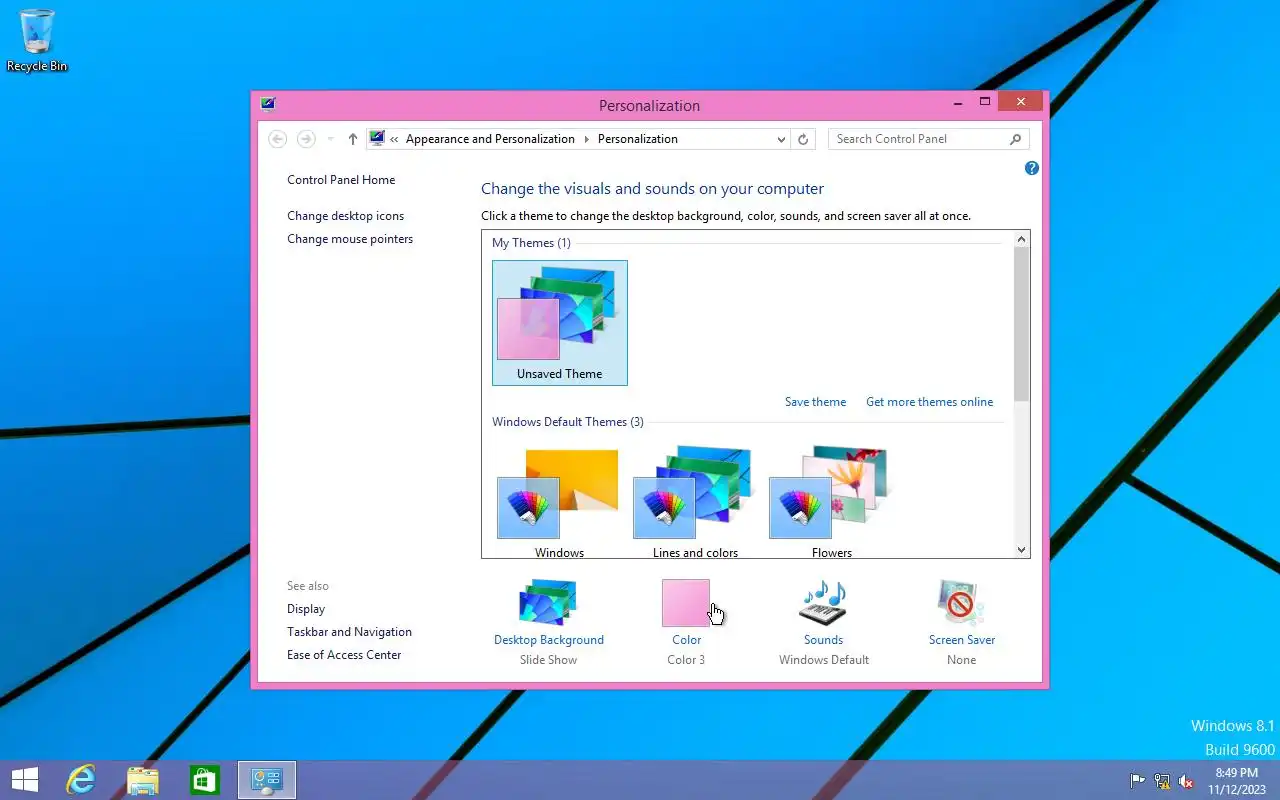
Task: Go to Control Panel Home
Action: (x=341, y=180)
